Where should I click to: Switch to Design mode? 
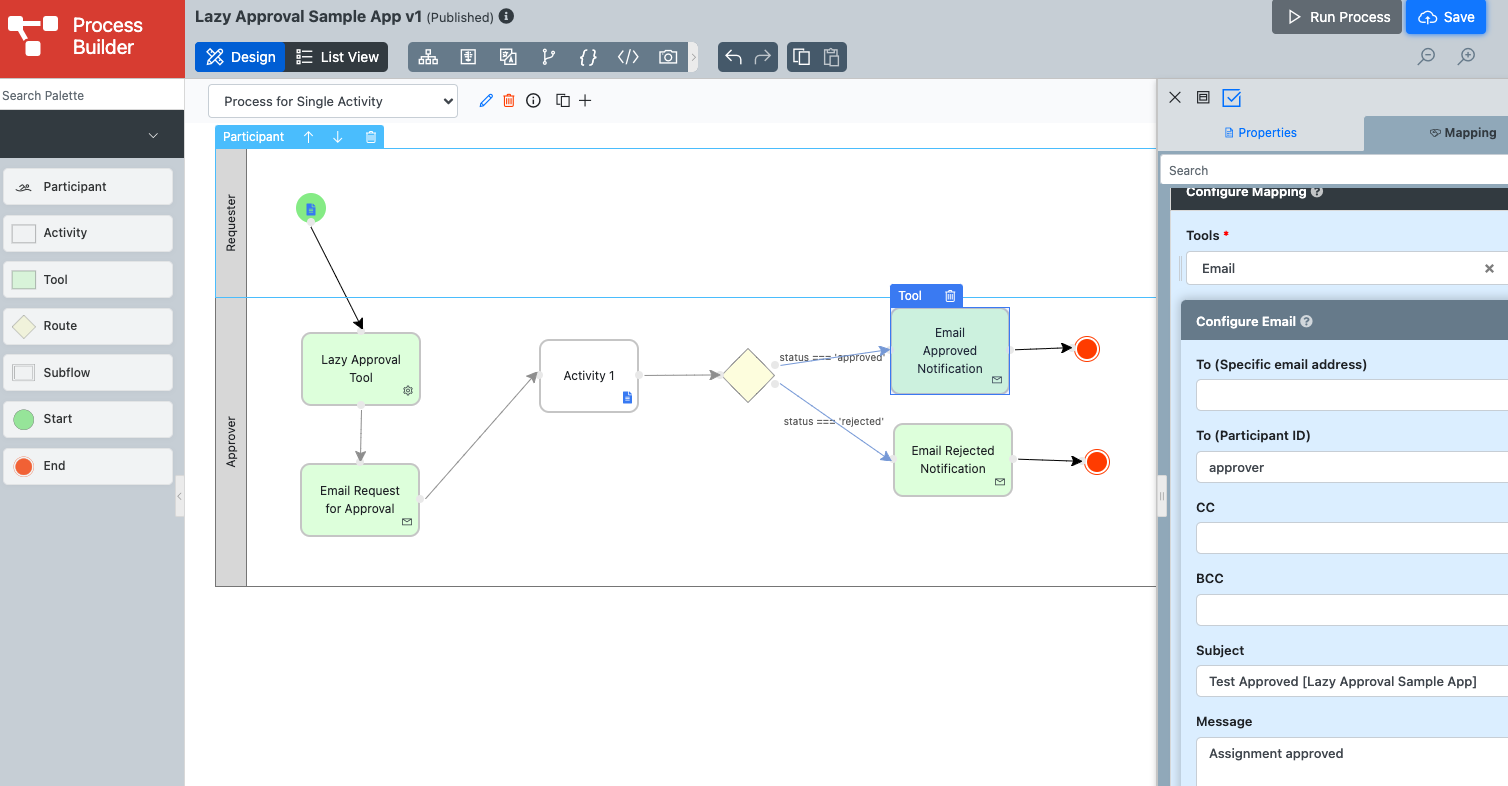coord(241,57)
